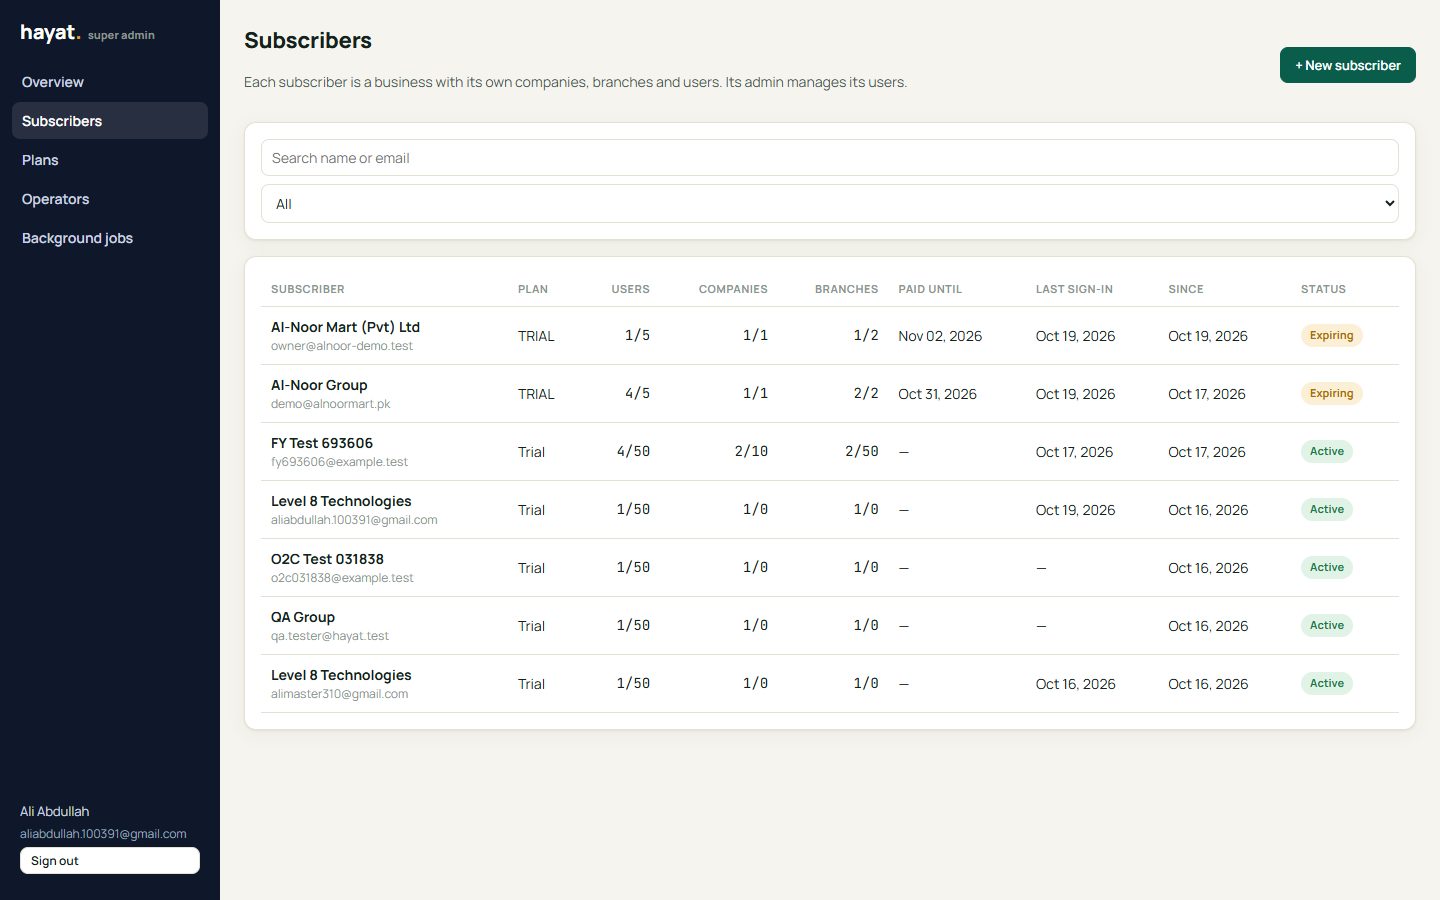The image size is (1440, 900).
Task: Click Active badge for QA Group
Action: 1326,626
